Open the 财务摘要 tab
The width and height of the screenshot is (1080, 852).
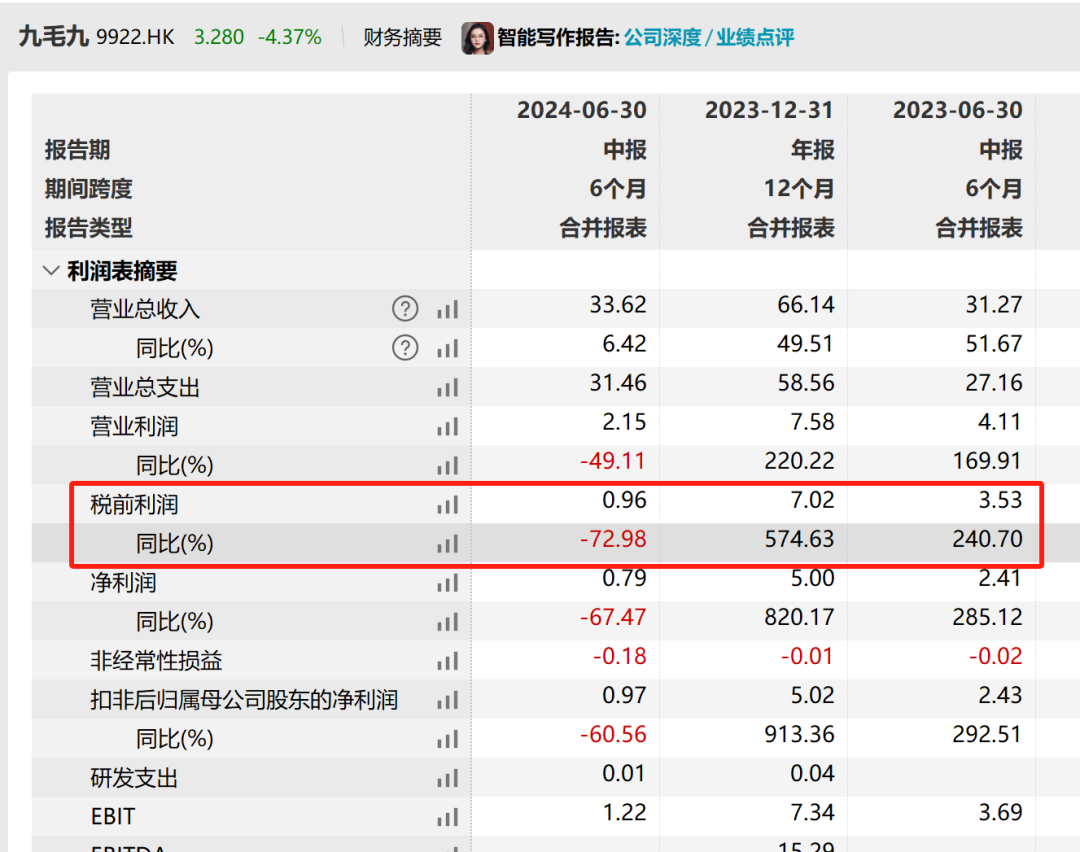coord(402,38)
